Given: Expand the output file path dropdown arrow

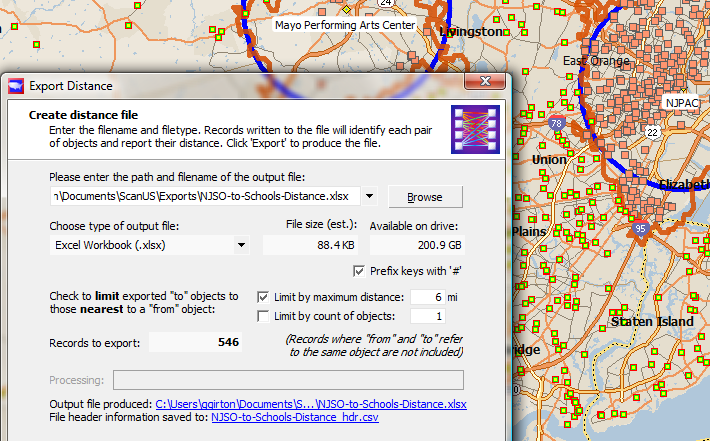Looking at the screenshot, I should pos(369,196).
